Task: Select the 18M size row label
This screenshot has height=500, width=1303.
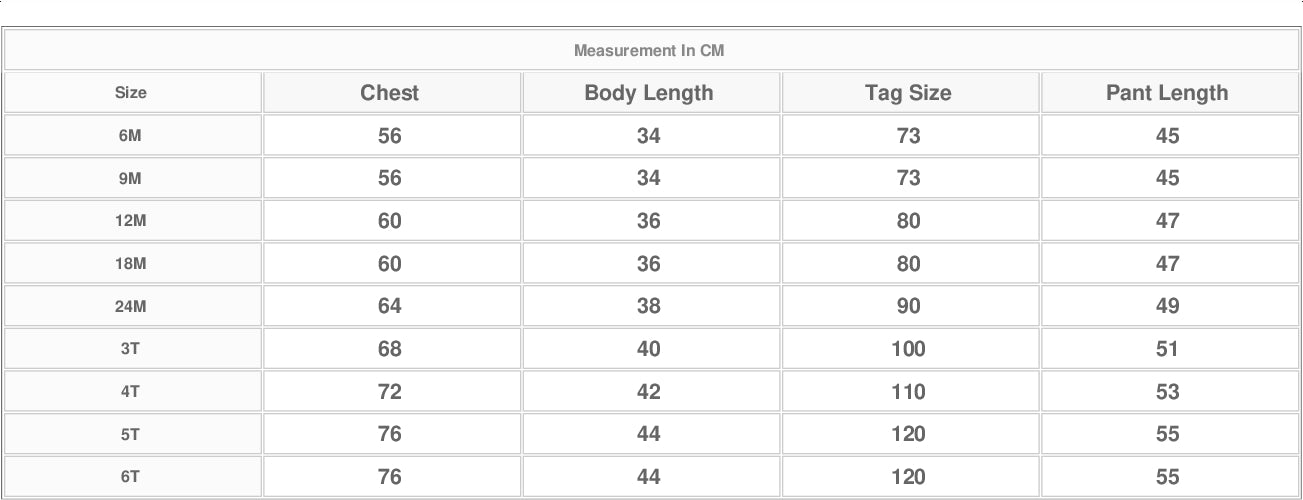Action: 131,264
